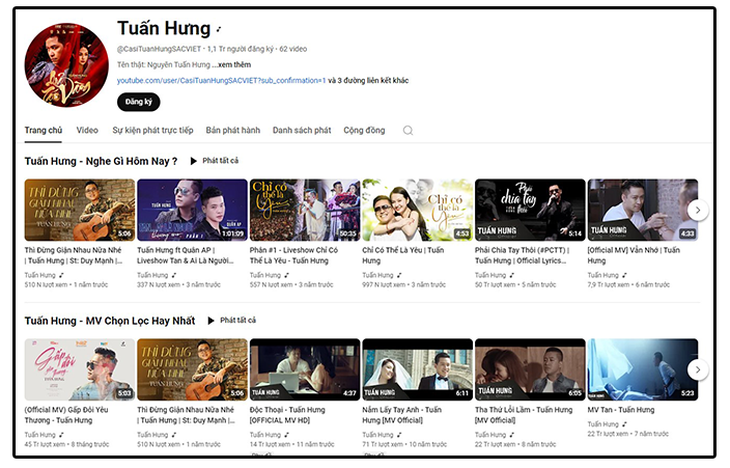The image size is (730, 468).
Task: Open the 4:37 Độc Thoại thumbnail
Action: coord(305,370)
